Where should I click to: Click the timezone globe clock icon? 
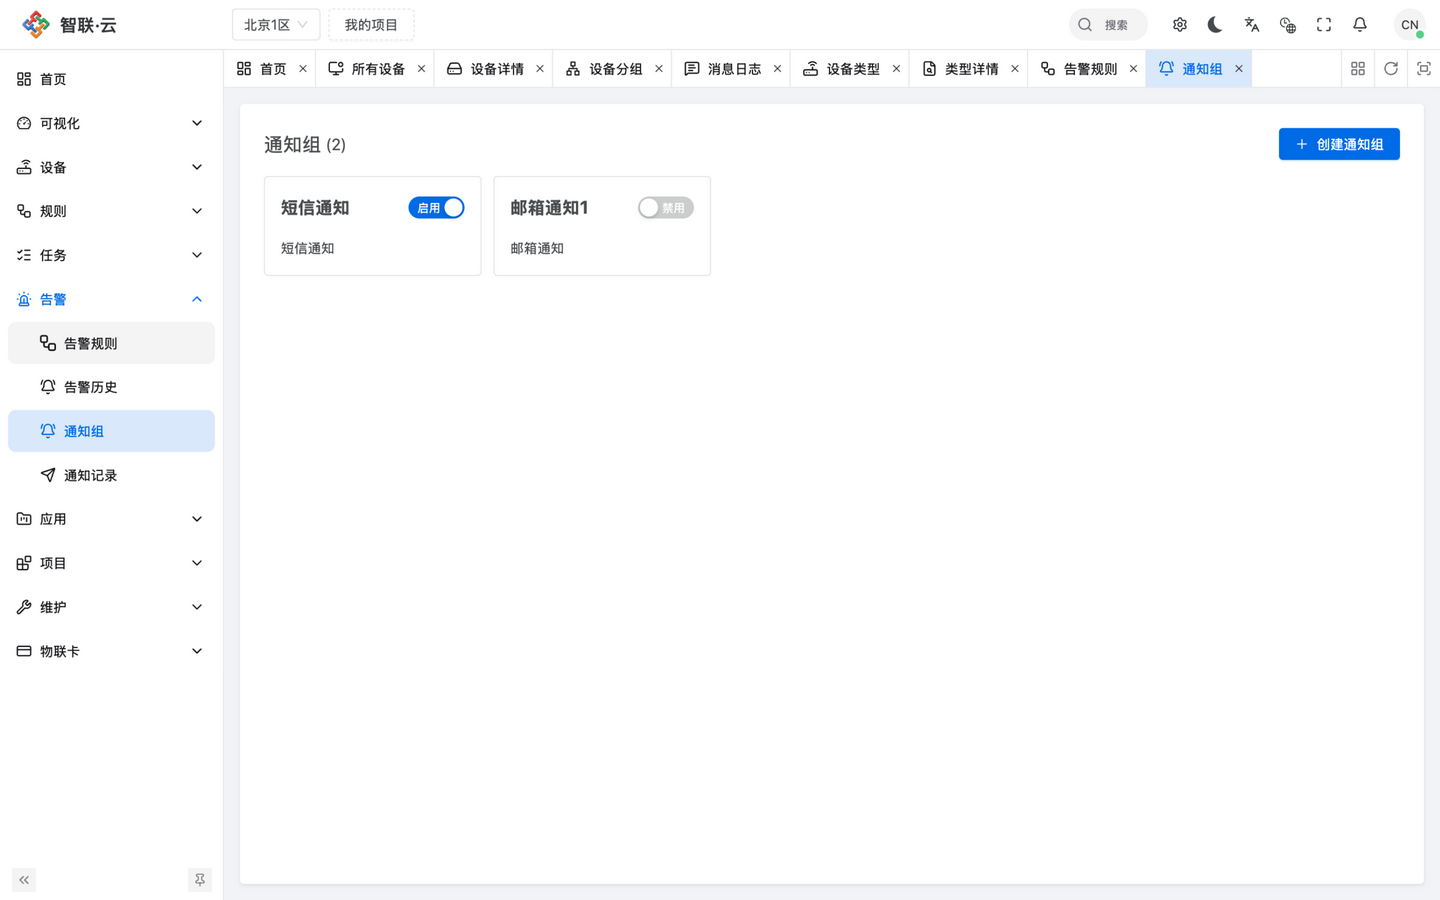[x=1288, y=25]
